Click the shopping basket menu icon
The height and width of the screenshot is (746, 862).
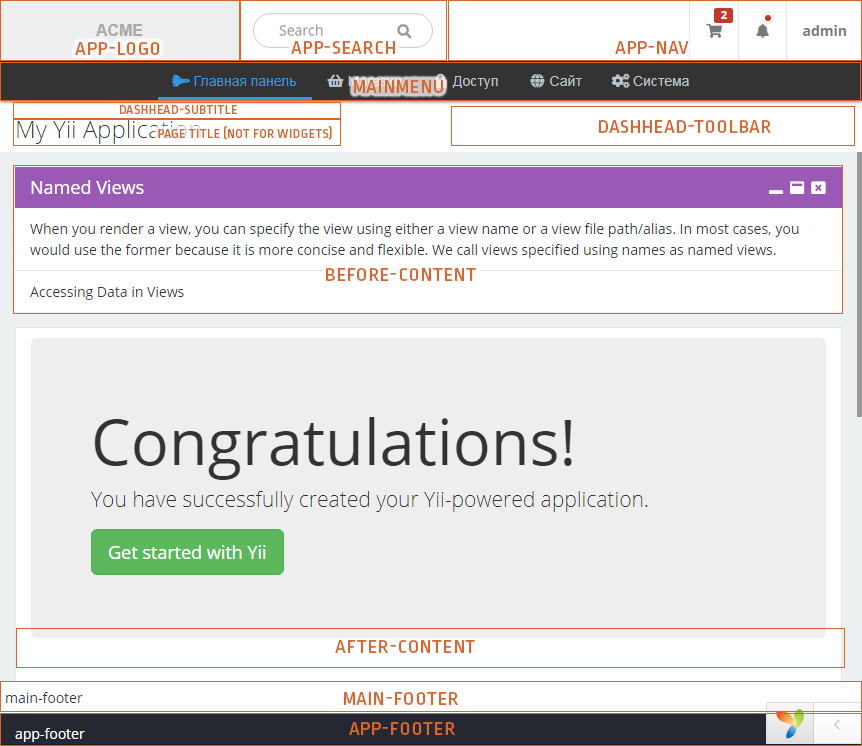point(335,81)
